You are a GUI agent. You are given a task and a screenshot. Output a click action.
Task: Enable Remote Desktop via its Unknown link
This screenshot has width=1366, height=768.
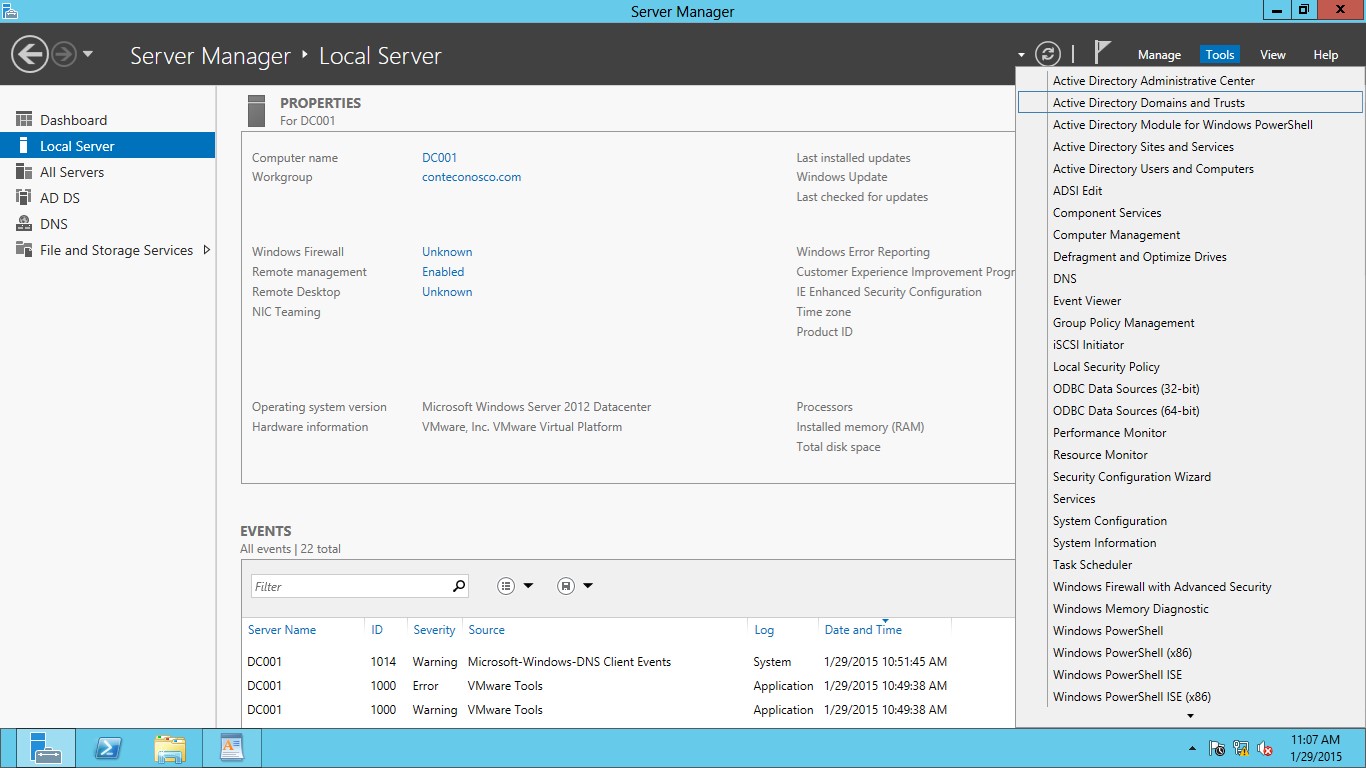pos(446,291)
